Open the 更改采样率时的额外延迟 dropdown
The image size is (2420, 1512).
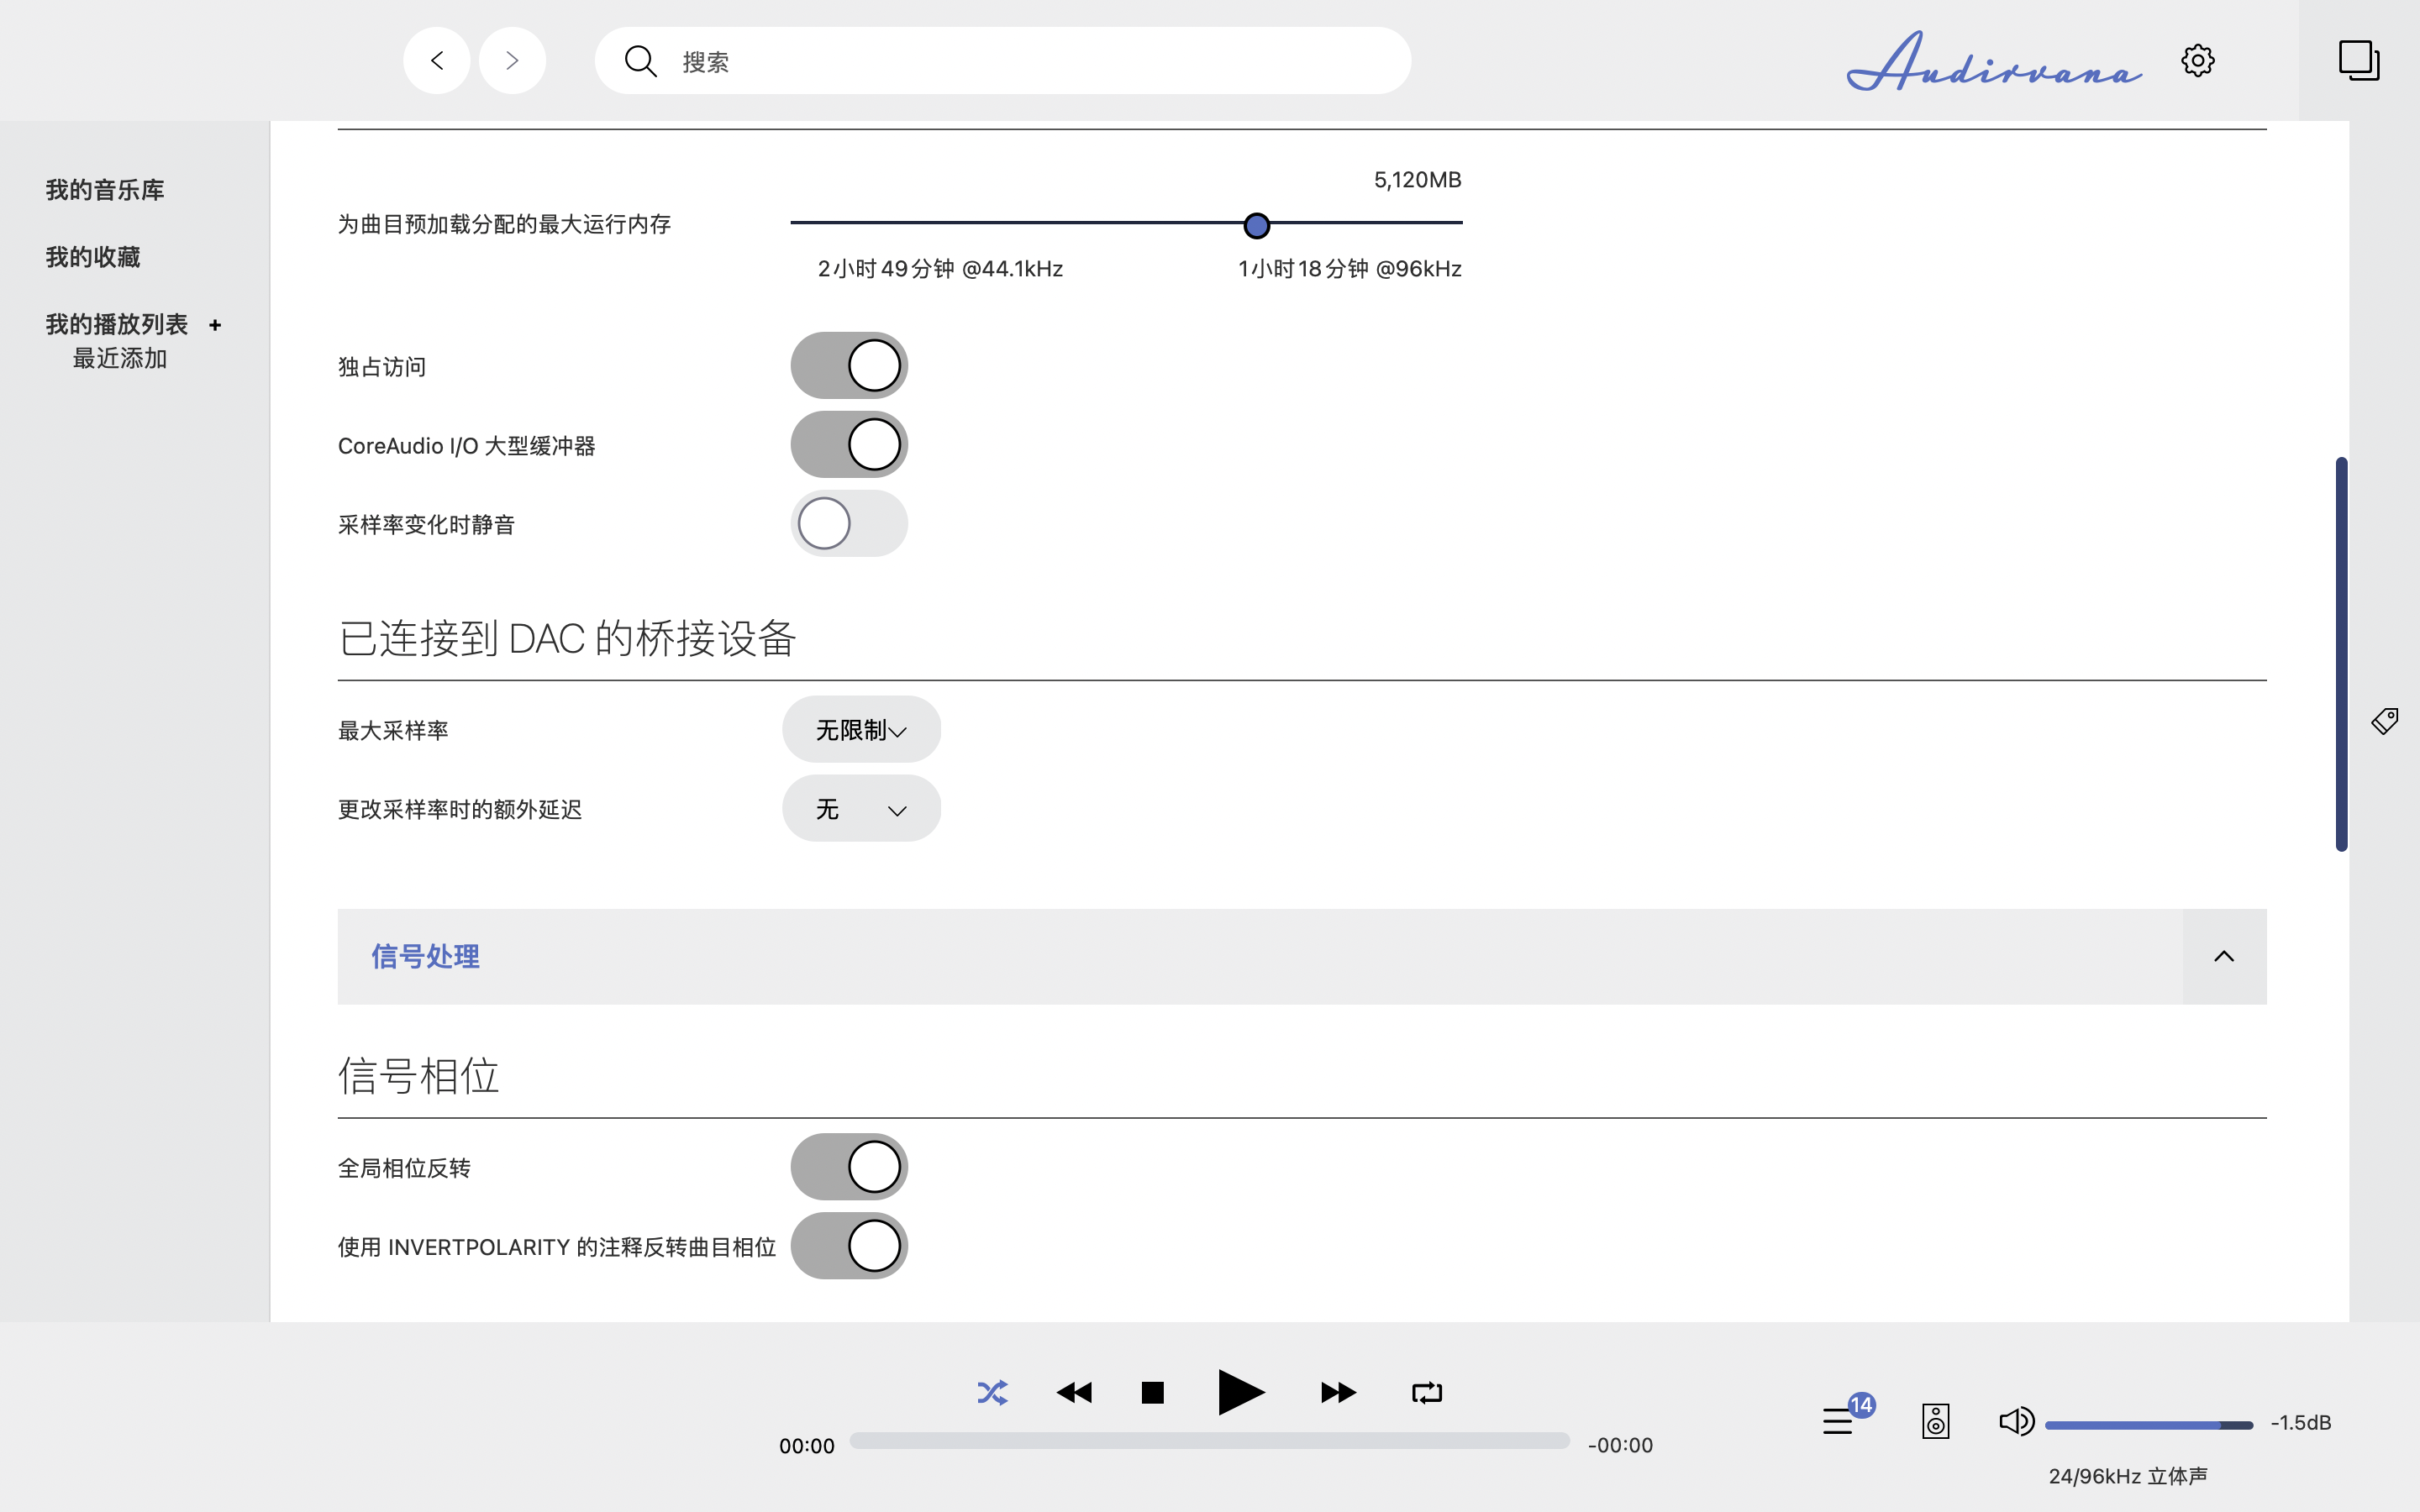tap(860, 808)
